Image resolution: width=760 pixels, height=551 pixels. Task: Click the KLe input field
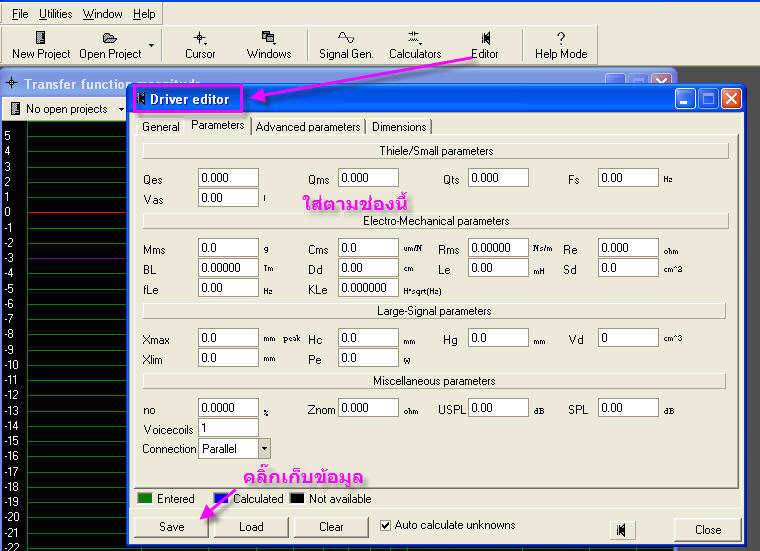click(368, 288)
